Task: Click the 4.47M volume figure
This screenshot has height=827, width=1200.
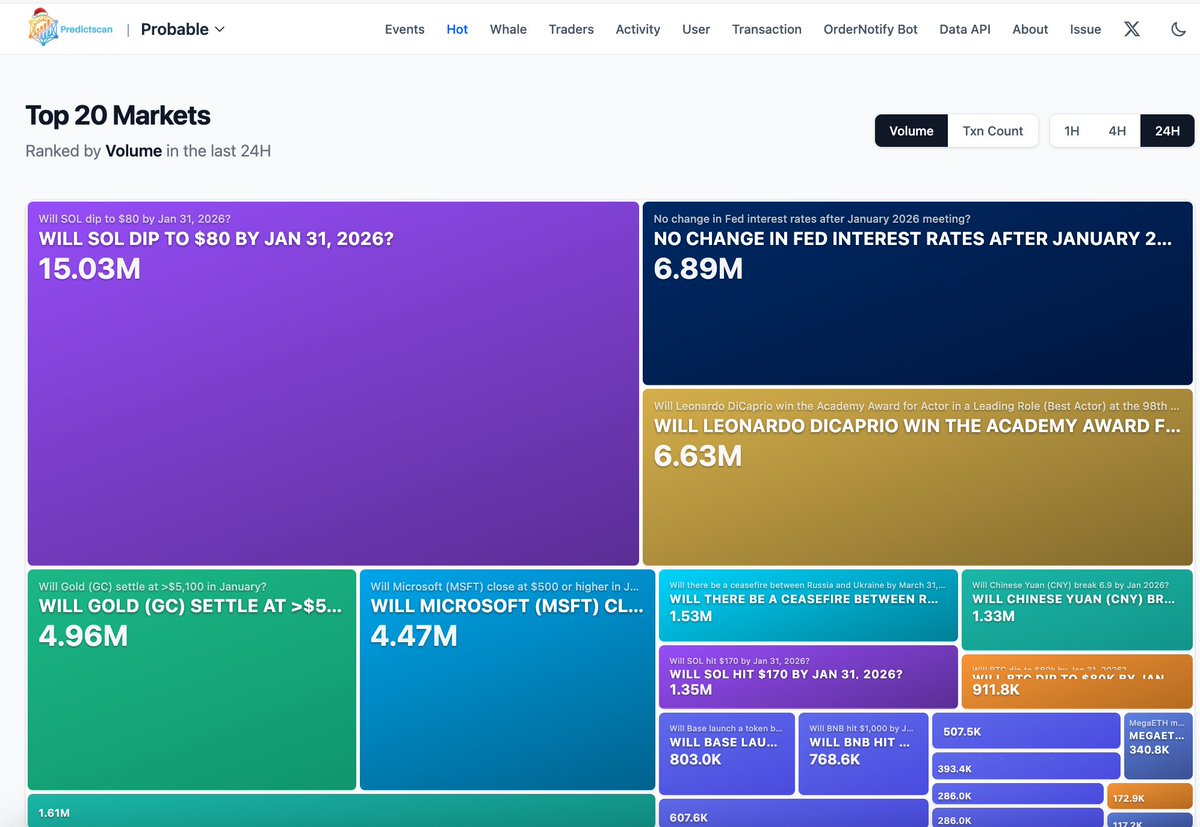Action: click(x=414, y=636)
